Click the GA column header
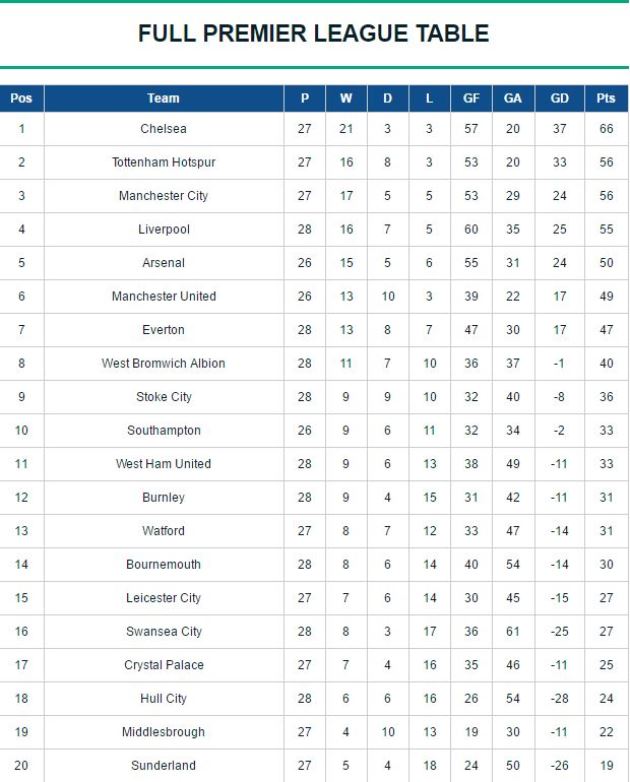The height and width of the screenshot is (782, 630). pos(513,98)
